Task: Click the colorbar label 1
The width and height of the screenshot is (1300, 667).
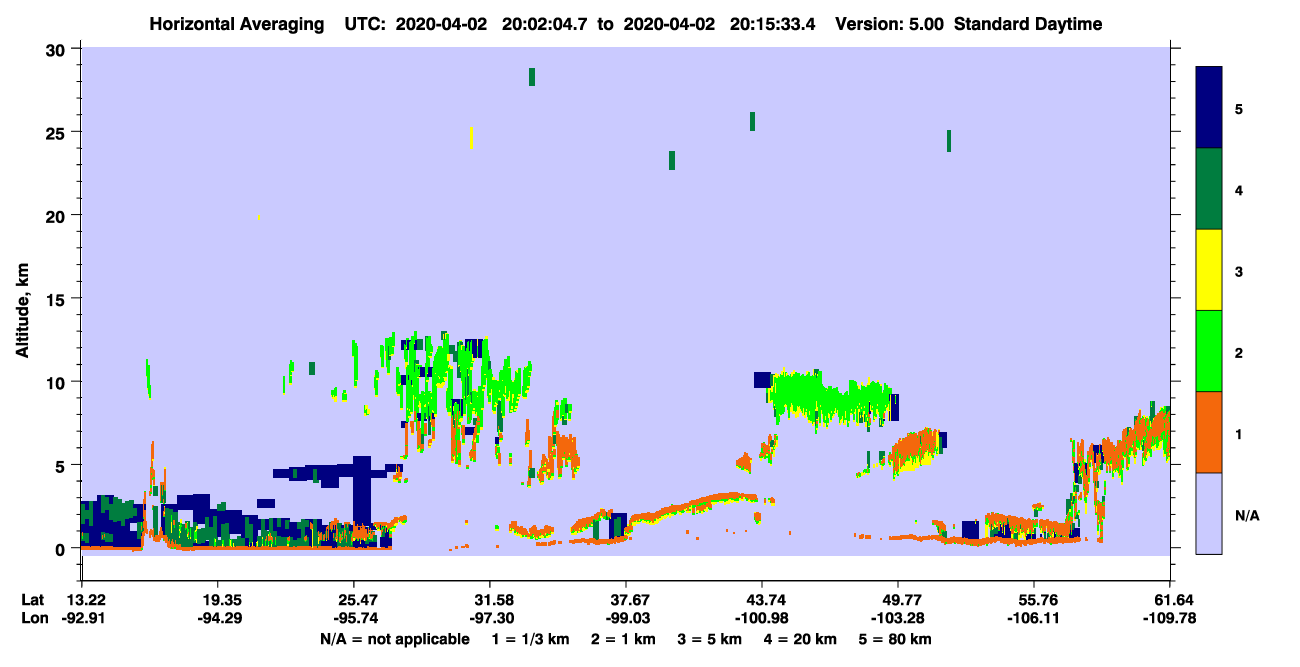Action: 1238,433
